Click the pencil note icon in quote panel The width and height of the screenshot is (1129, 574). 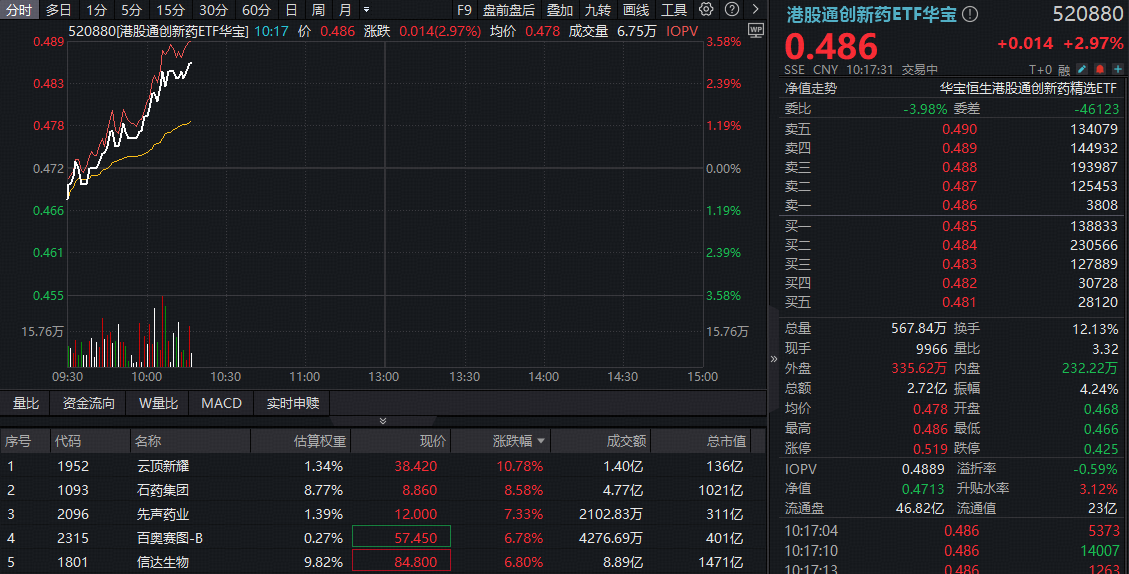pos(1082,70)
